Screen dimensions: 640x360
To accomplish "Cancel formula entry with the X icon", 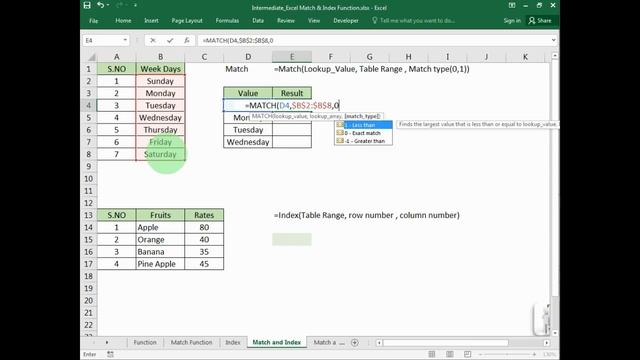I will click(x=153, y=40).
